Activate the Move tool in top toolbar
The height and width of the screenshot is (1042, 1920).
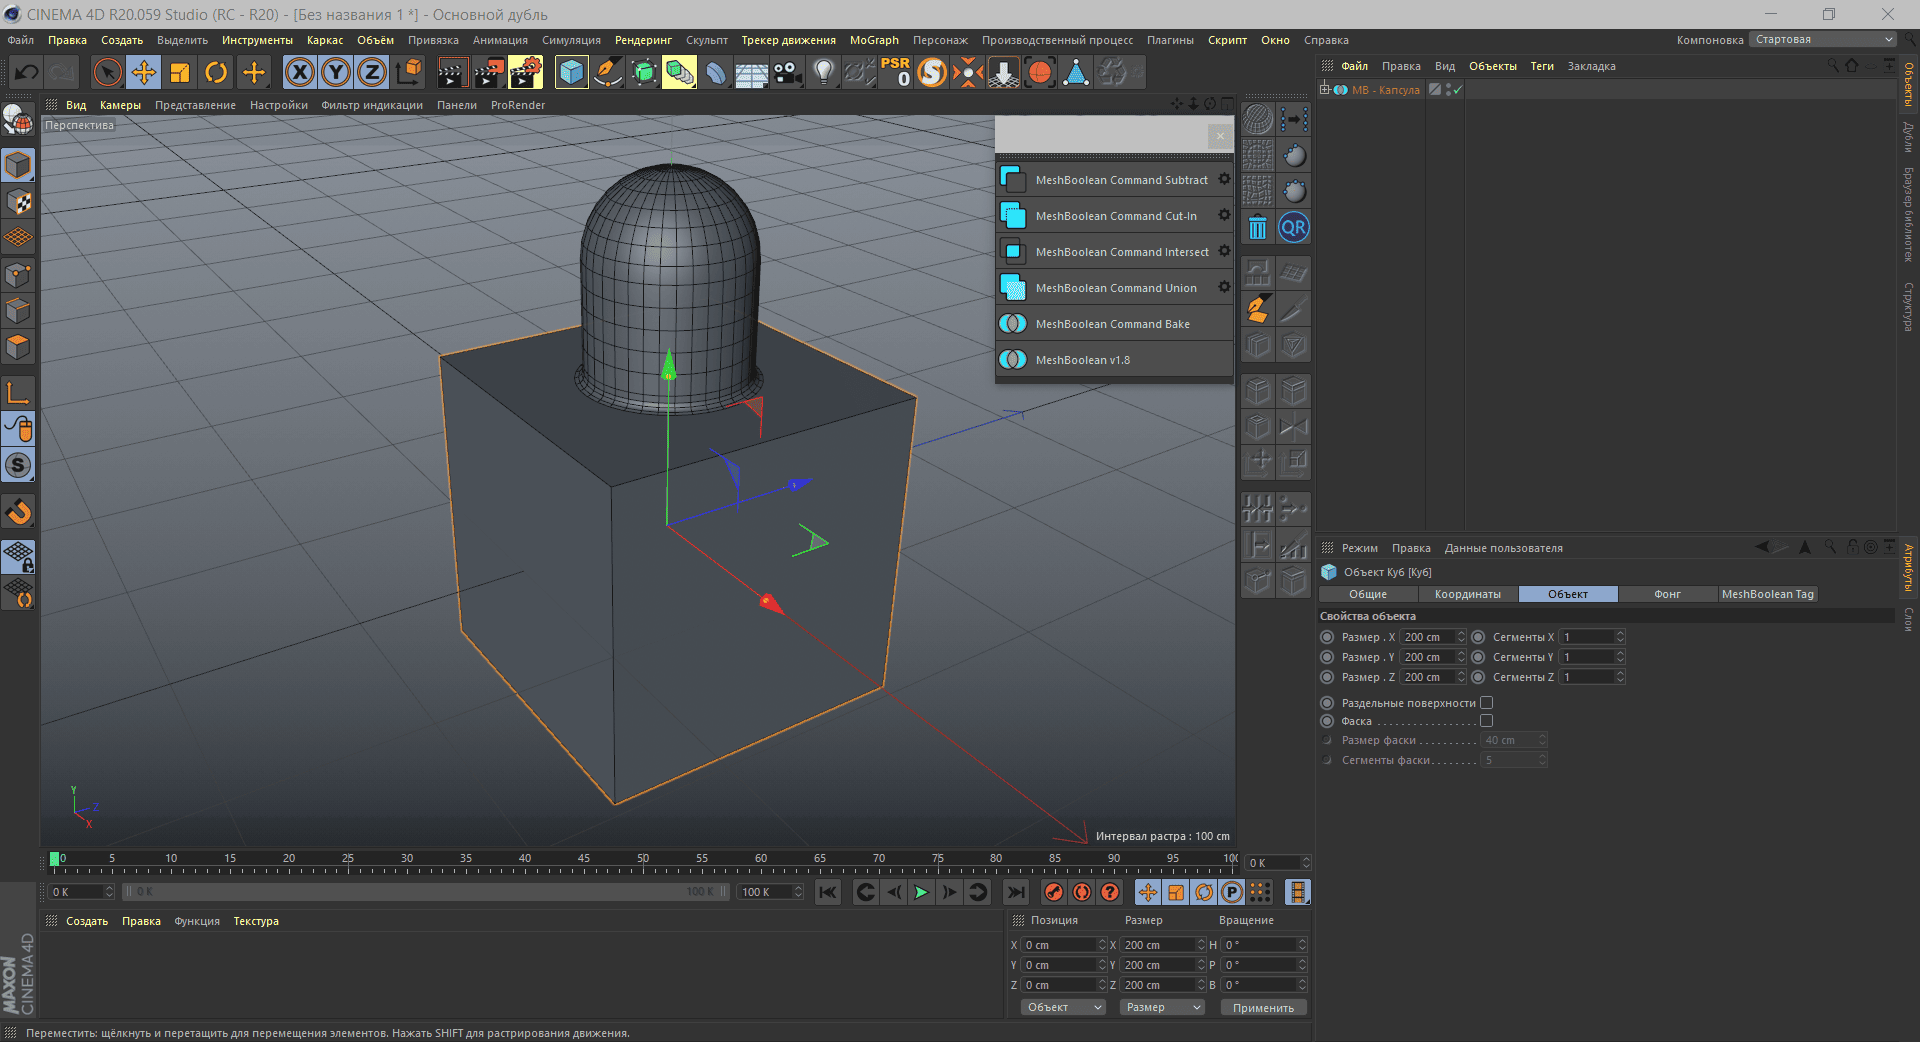pyautogui.click(x=144, y=72)
